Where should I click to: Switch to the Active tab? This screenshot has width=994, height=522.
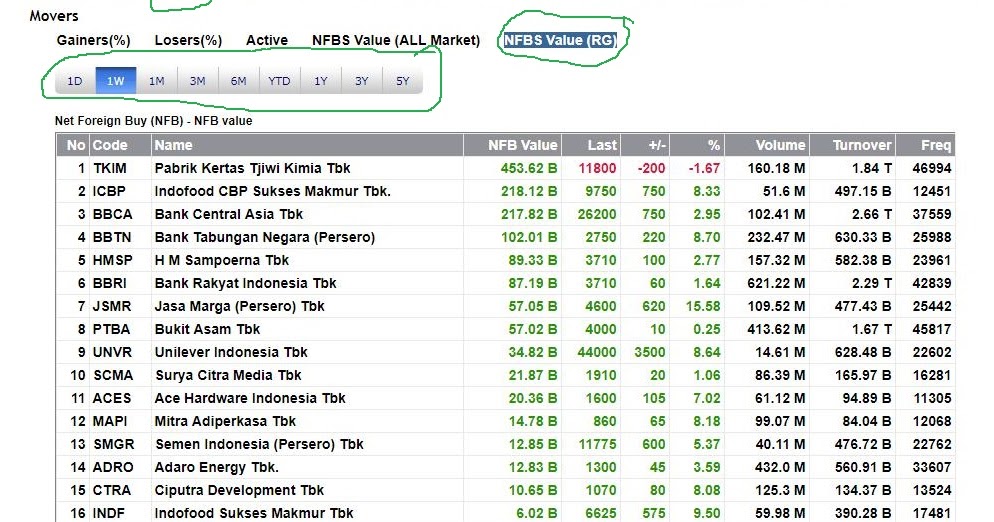[267, 41]
